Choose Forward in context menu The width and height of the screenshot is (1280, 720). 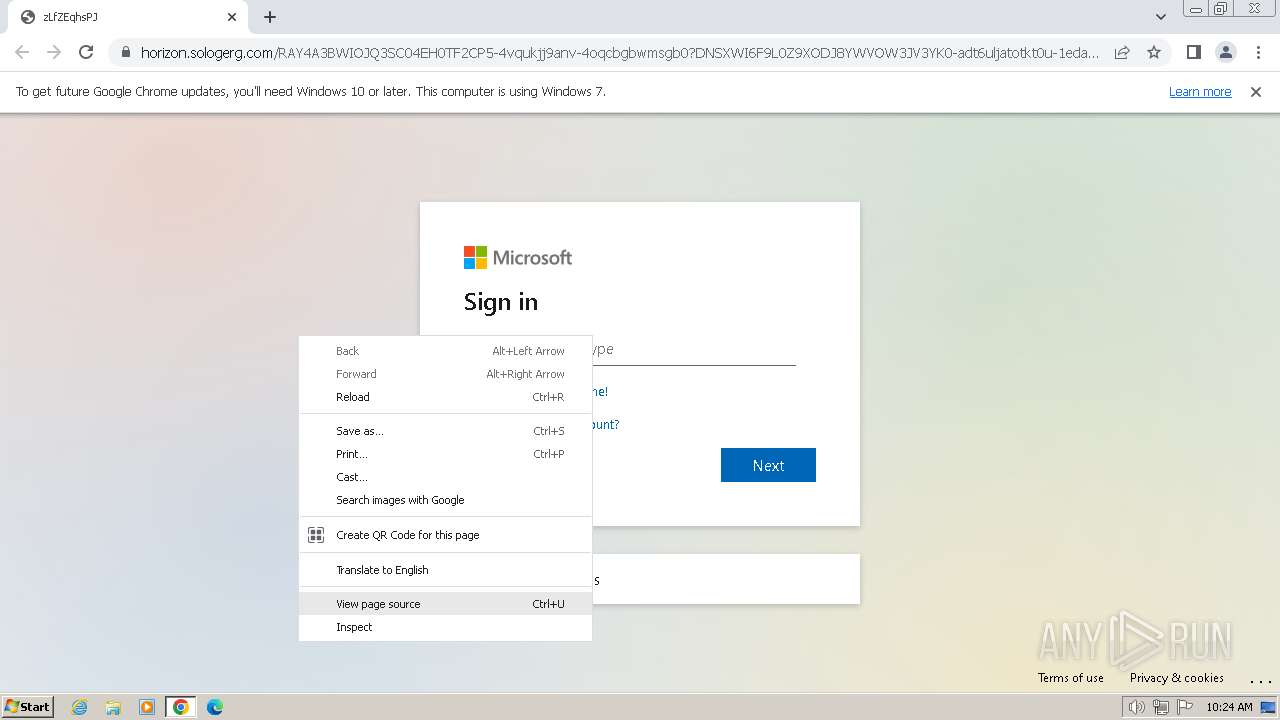tap(446, 374)
